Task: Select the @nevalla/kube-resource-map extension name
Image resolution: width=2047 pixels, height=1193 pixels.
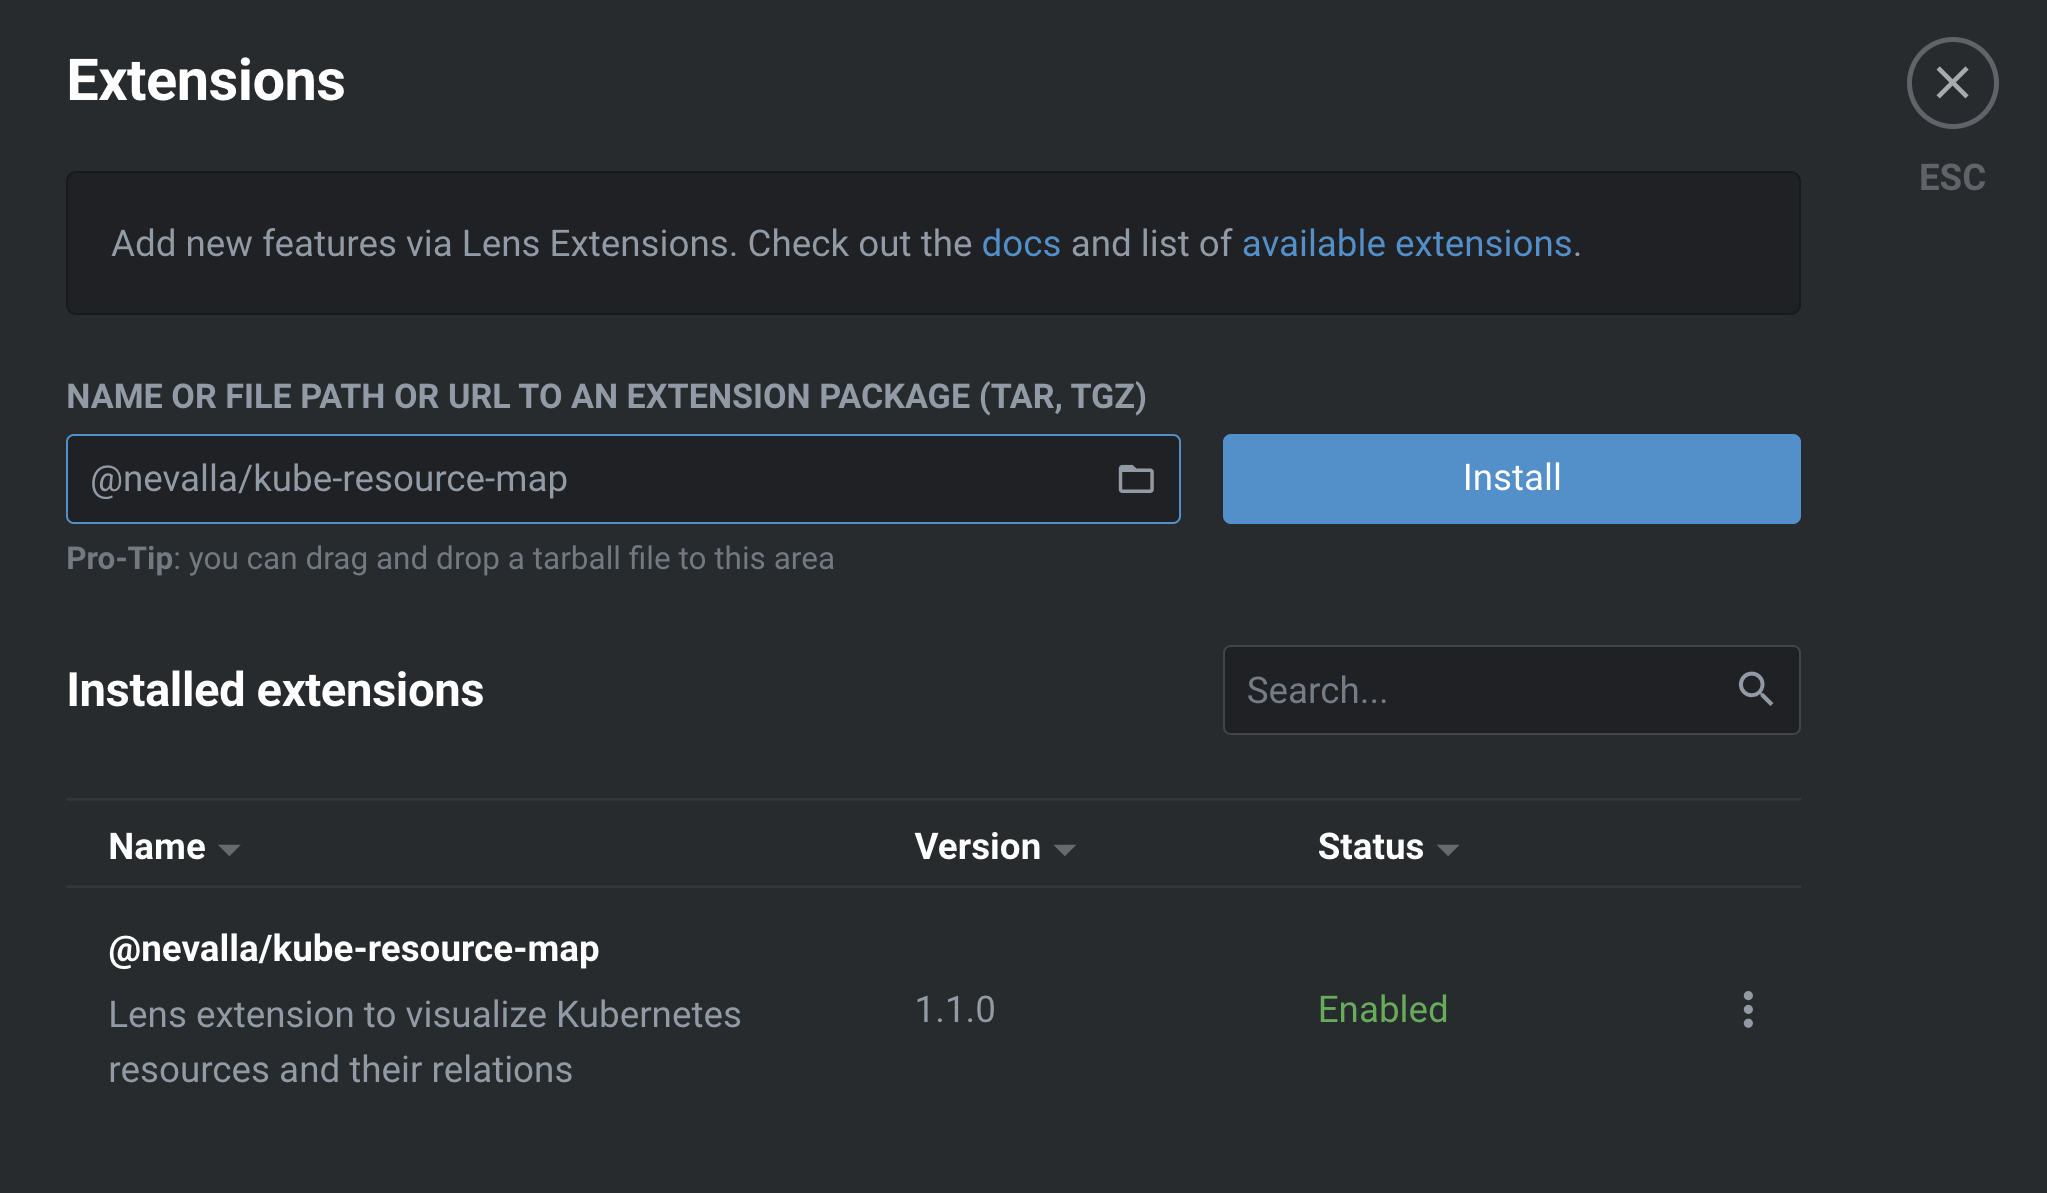Action: [x=353, y=948]
